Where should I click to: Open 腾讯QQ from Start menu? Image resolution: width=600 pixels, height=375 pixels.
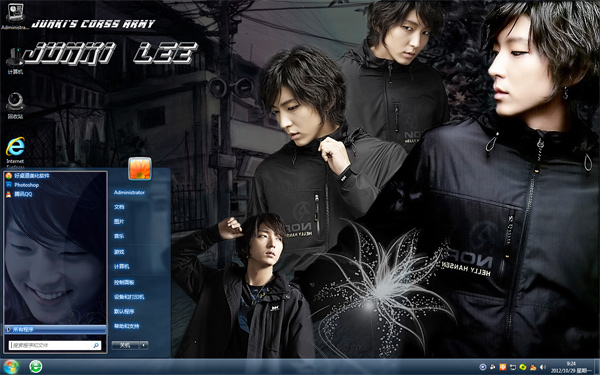[19, 194]
